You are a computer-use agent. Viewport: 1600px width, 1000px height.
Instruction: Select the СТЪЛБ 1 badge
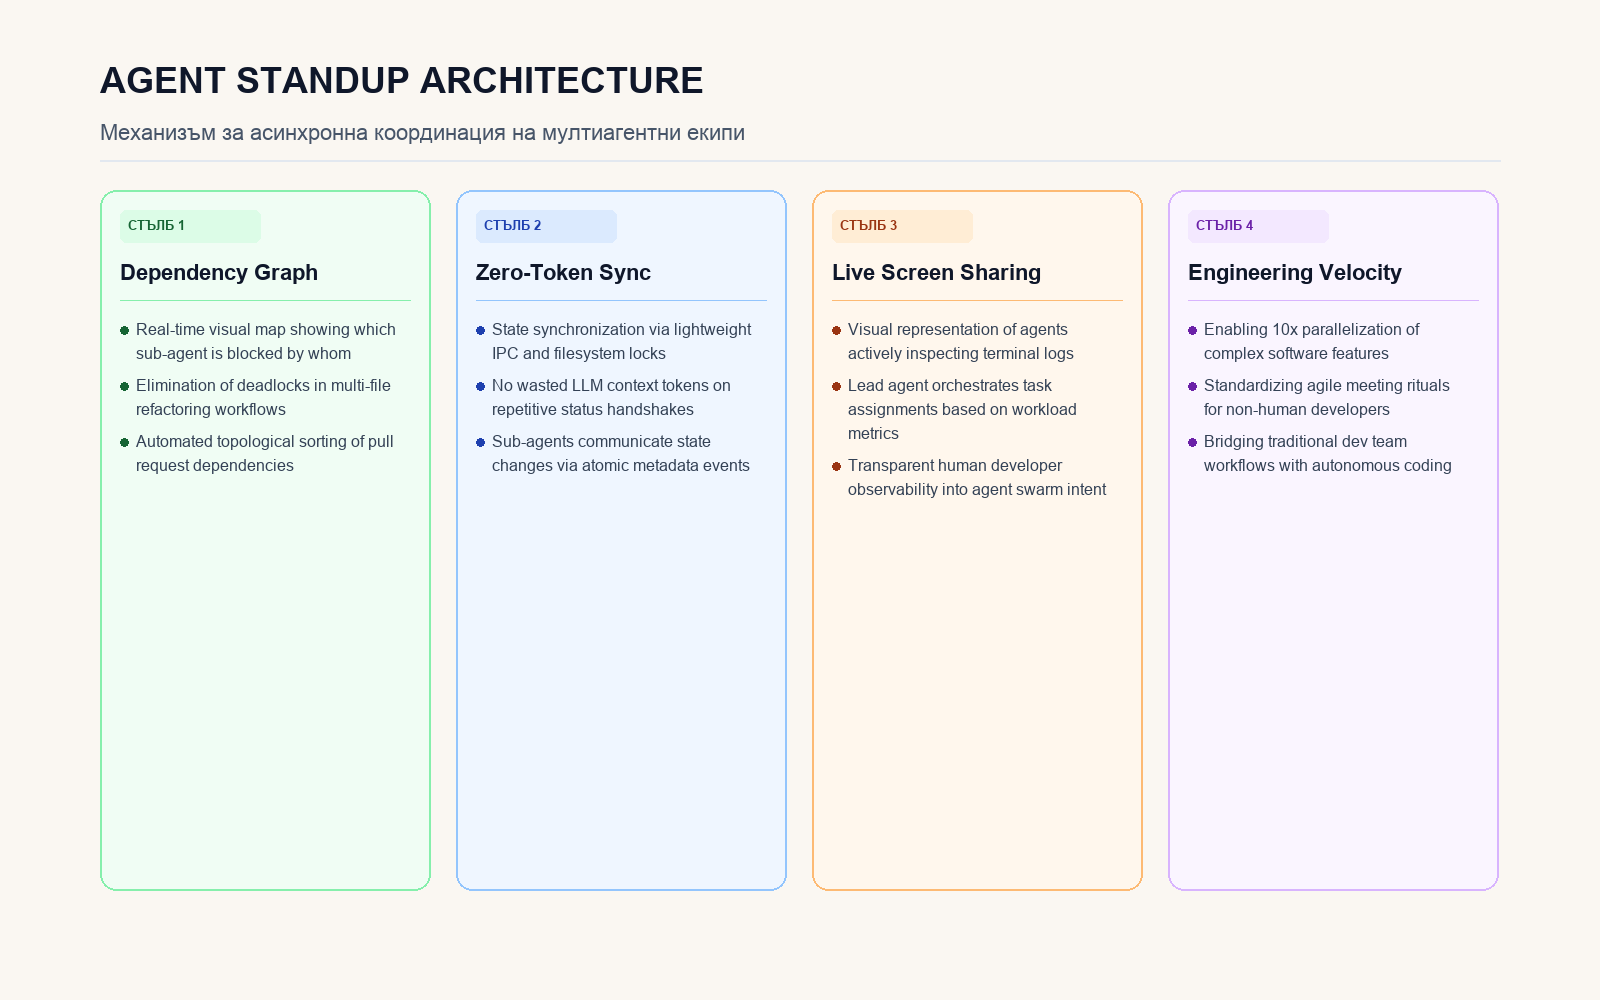click(190, 226)
